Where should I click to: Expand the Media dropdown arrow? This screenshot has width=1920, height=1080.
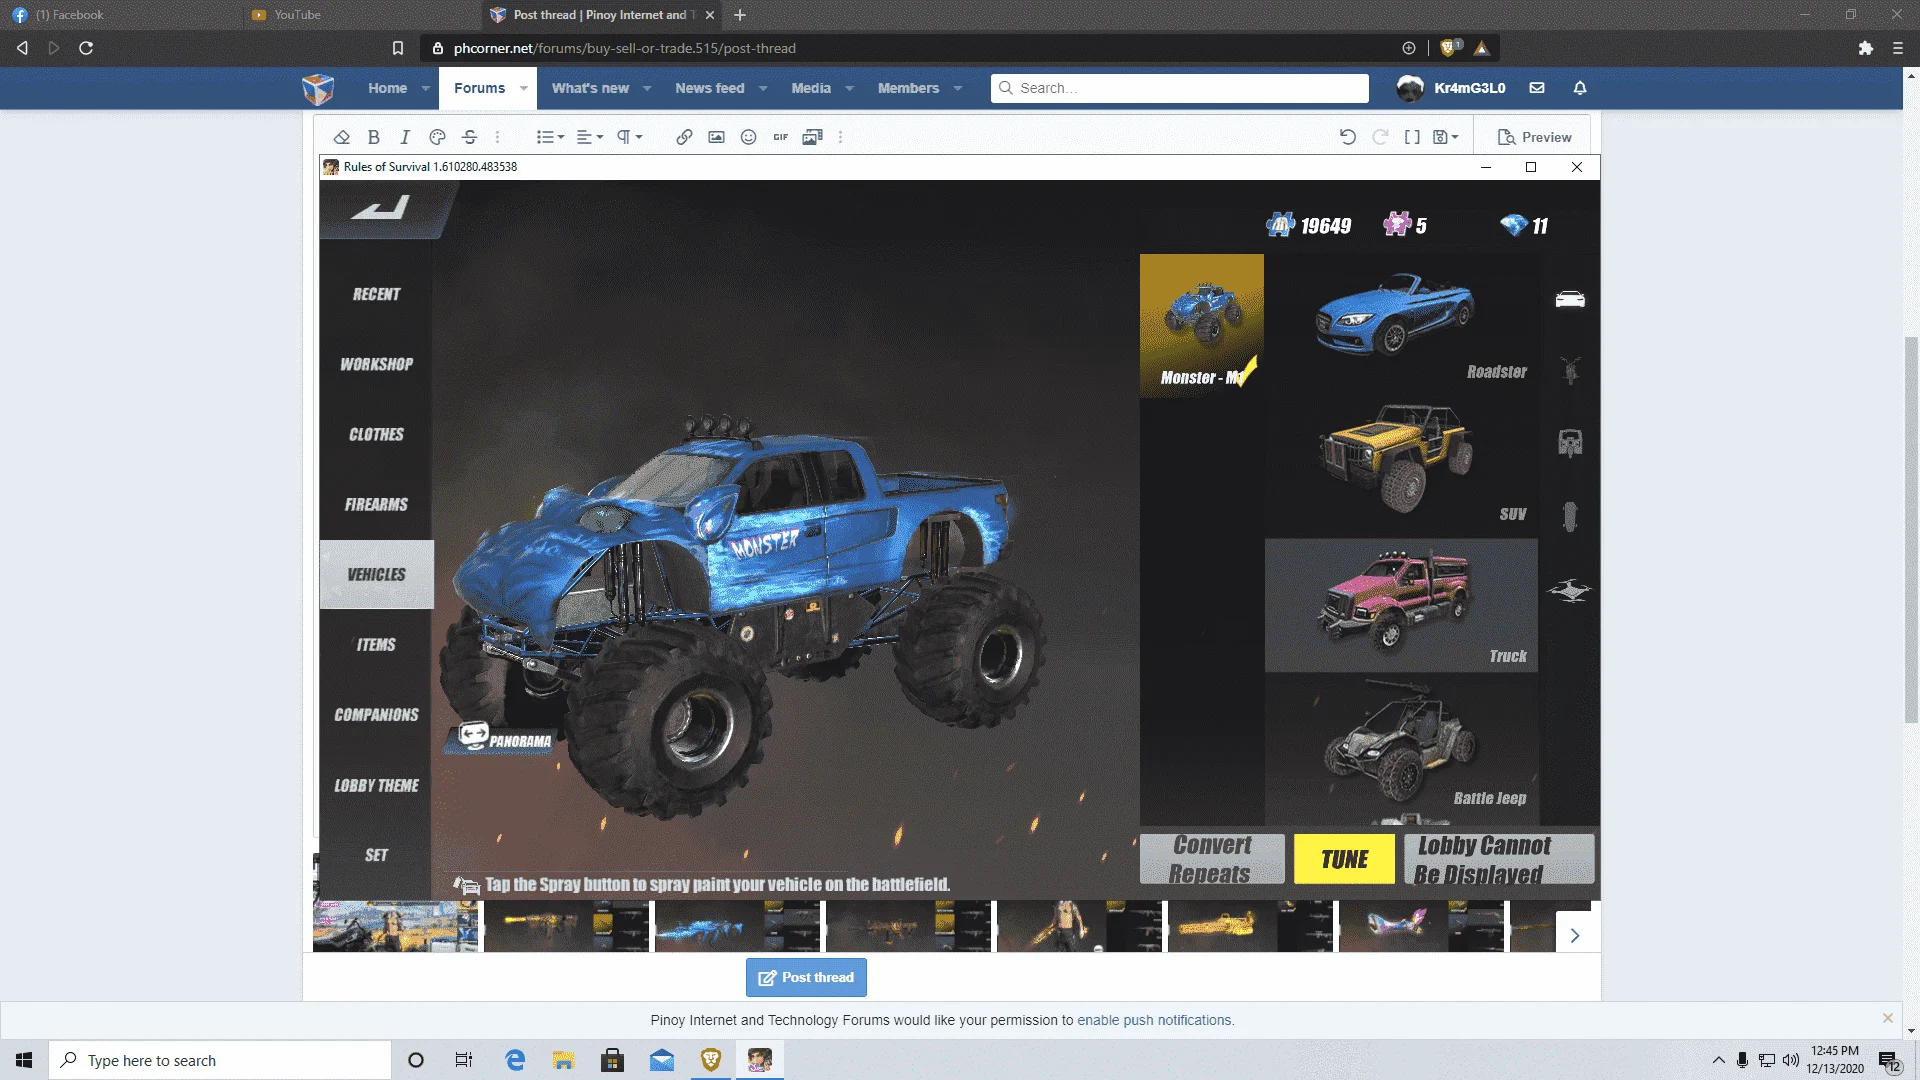[849, 88]
